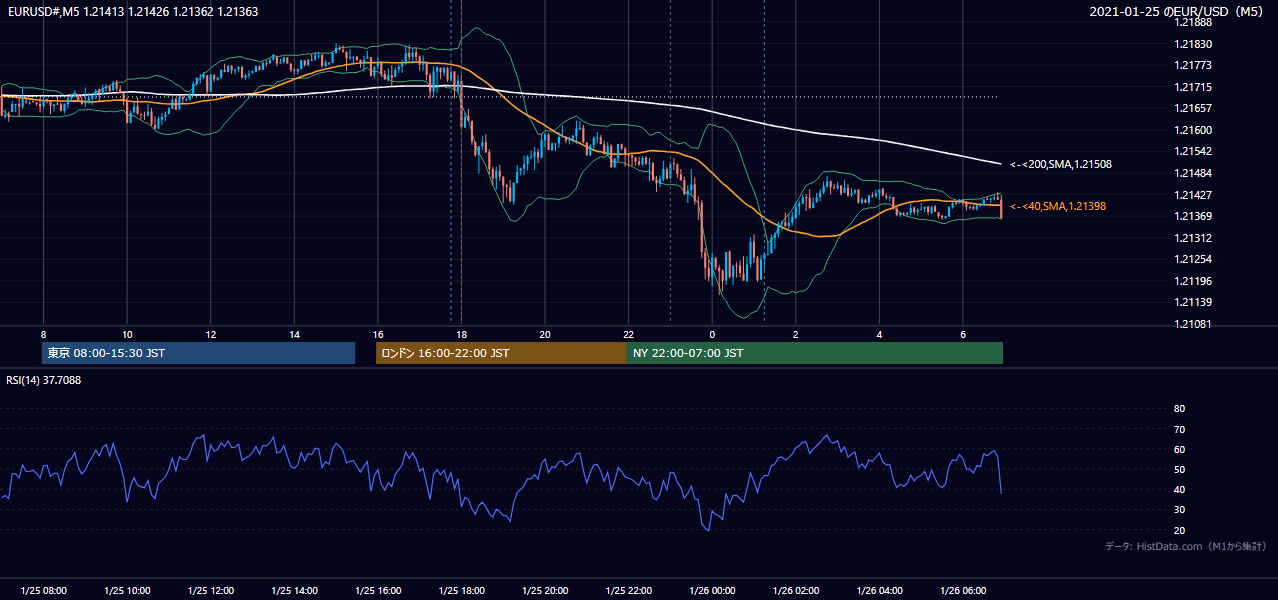The image size is (1278, 600).
Task: Click the 1/25 16:00 date label
Action: (378, 590)
